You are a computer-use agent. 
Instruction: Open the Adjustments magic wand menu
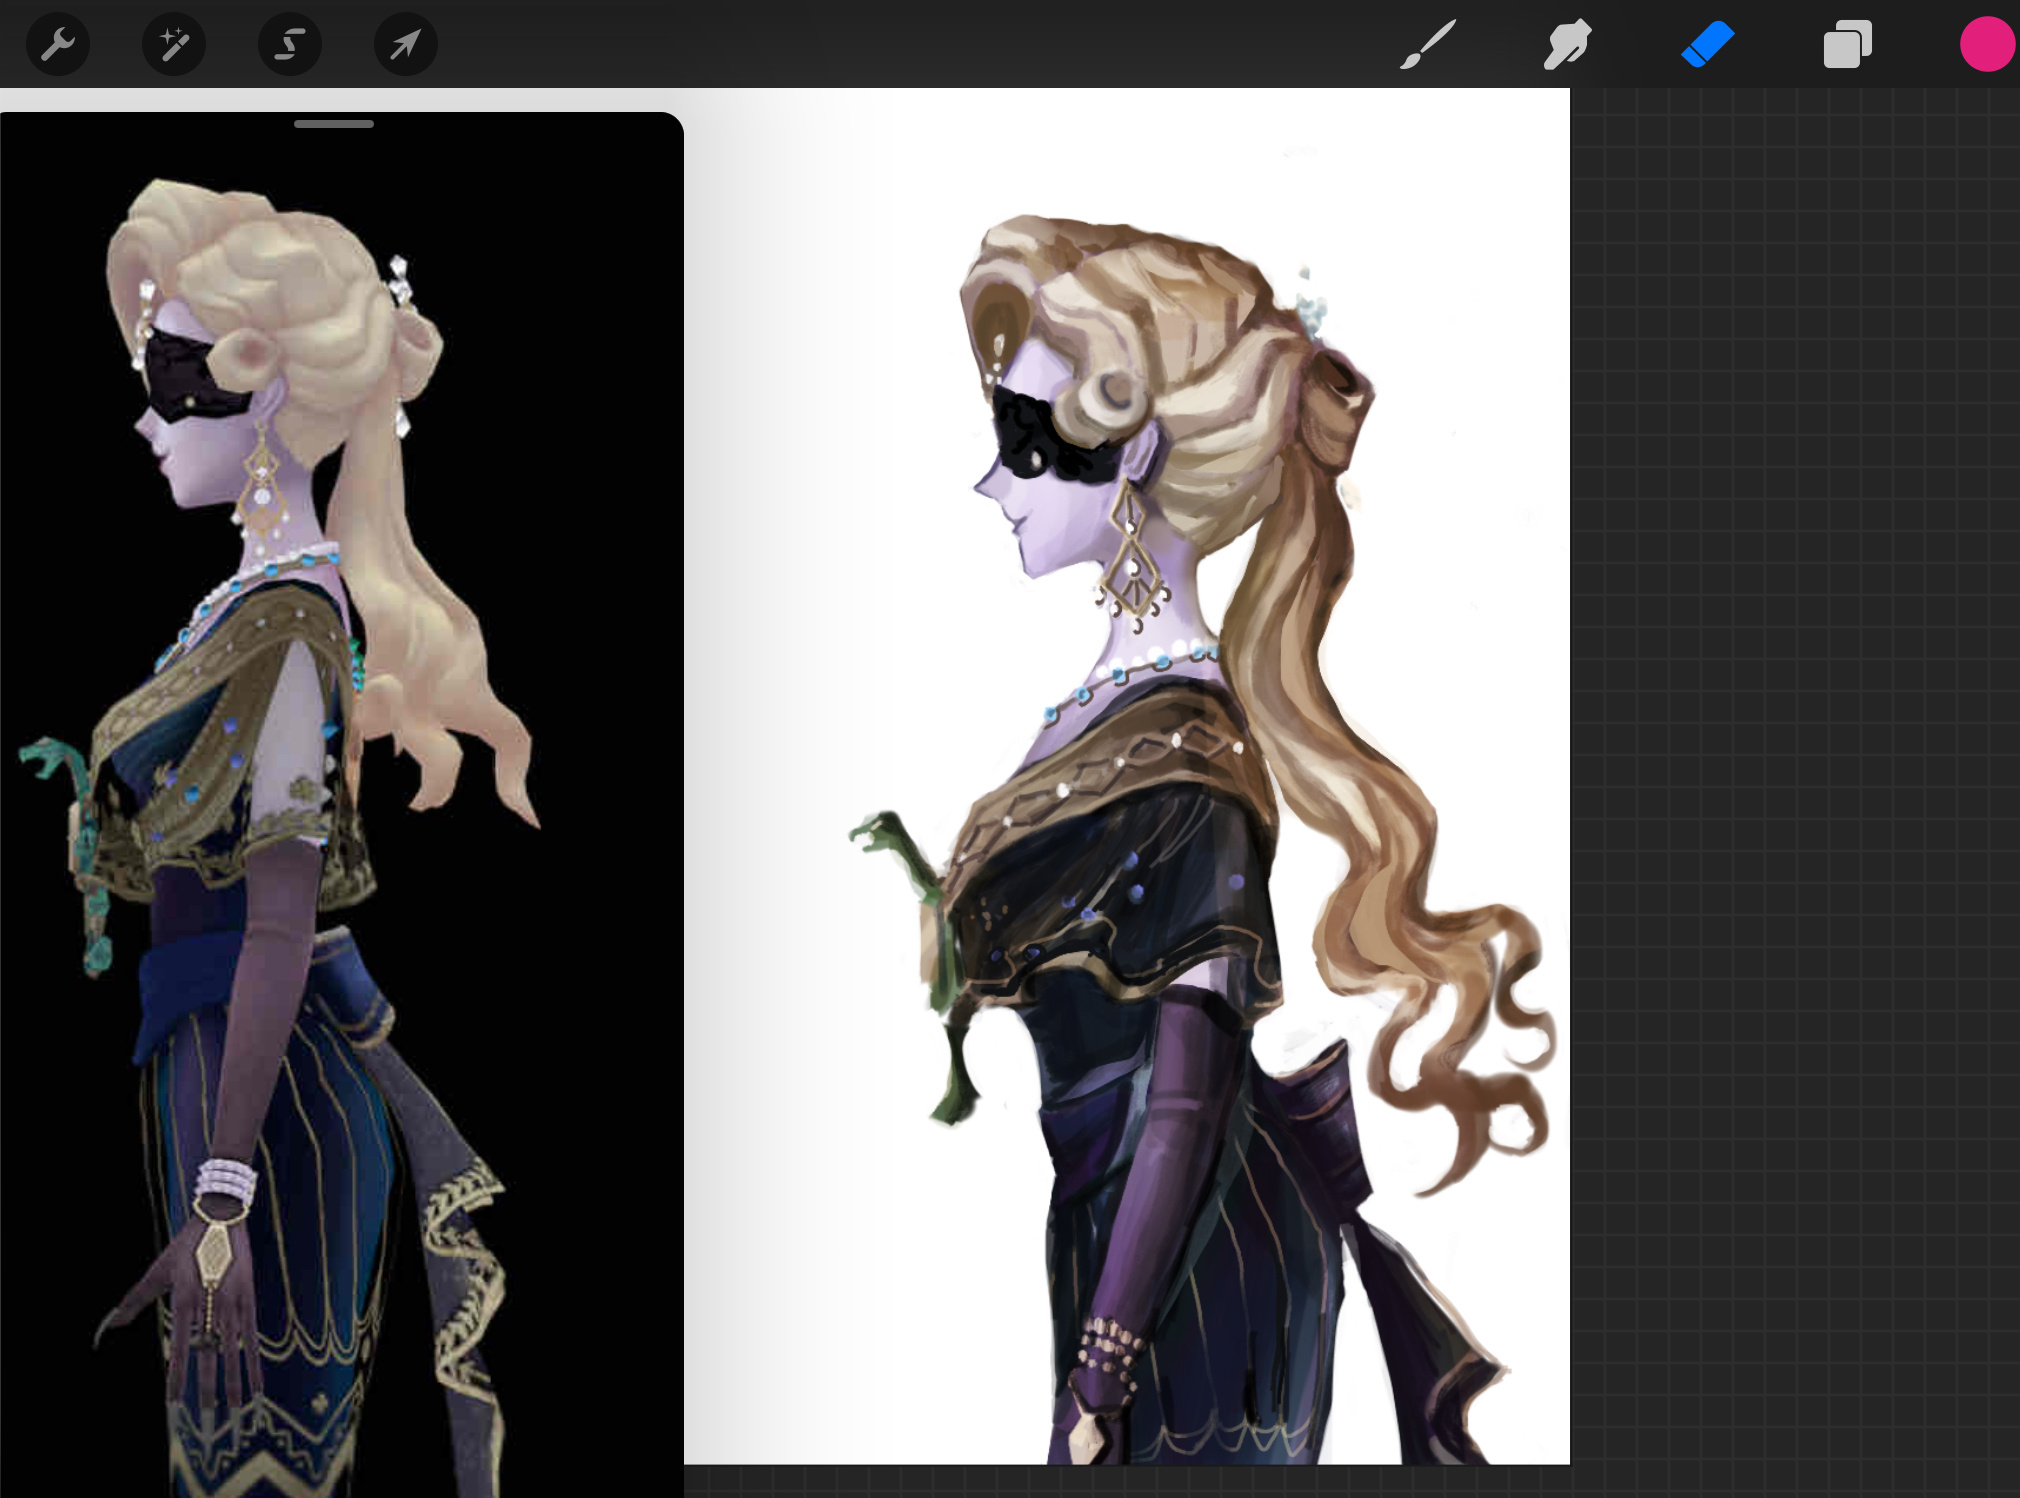tap(174, 44)
